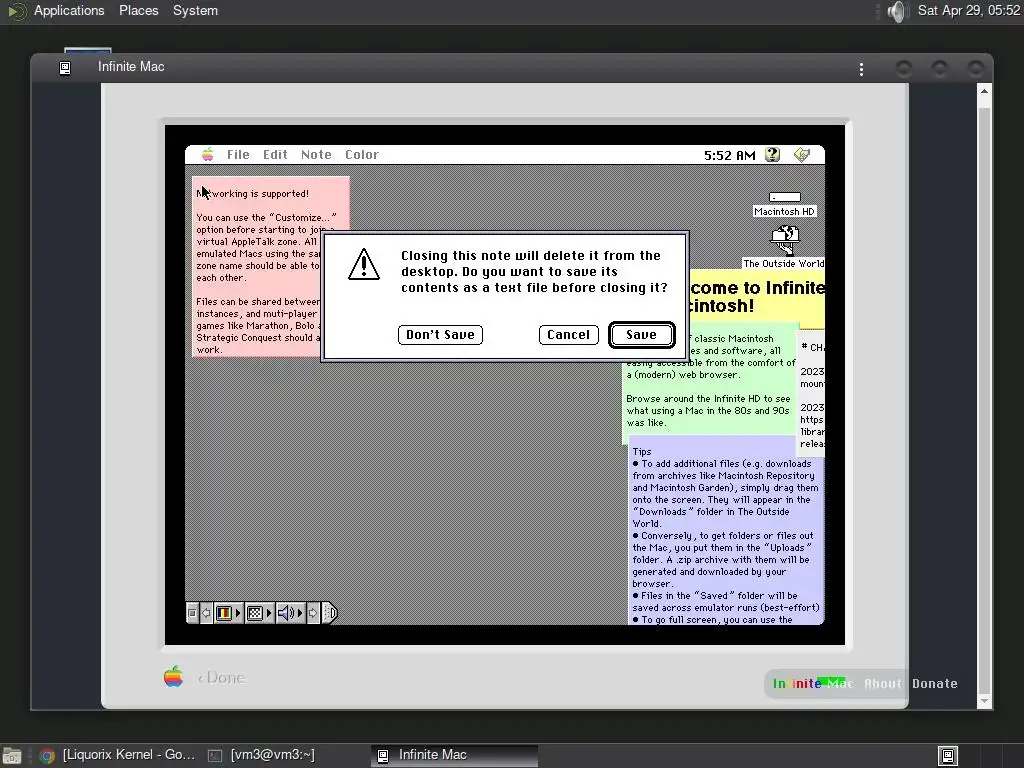Click the Done link below the screen
Image resolution: width=1024 pixels, height=768 pixels.
221,678
